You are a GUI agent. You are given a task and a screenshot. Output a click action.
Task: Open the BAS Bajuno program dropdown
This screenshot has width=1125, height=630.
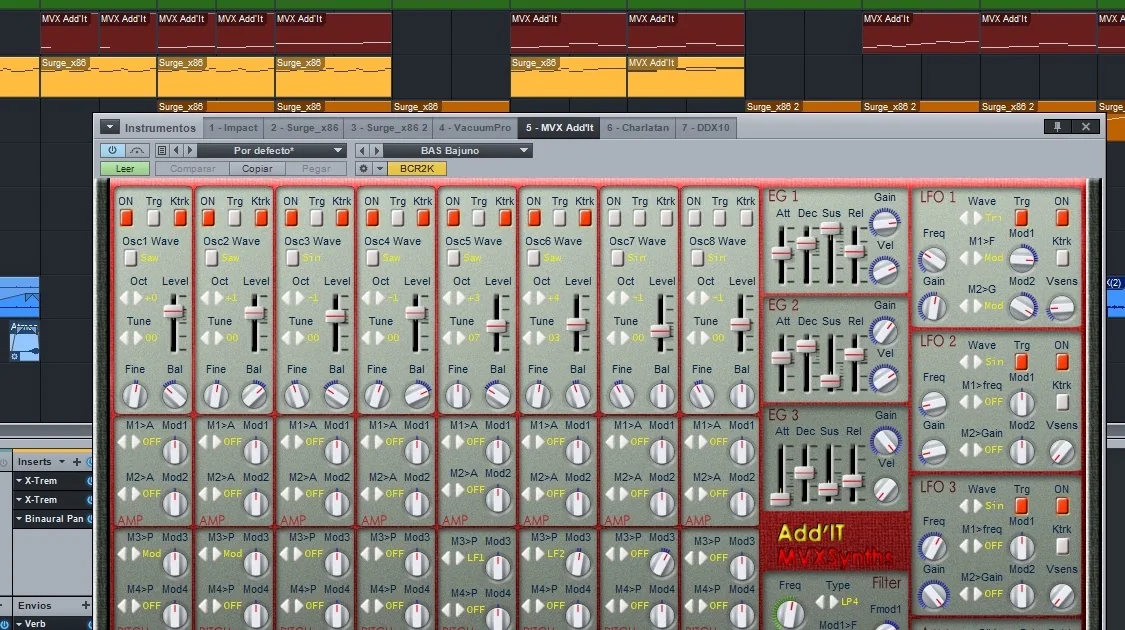(x=458, y=150)
